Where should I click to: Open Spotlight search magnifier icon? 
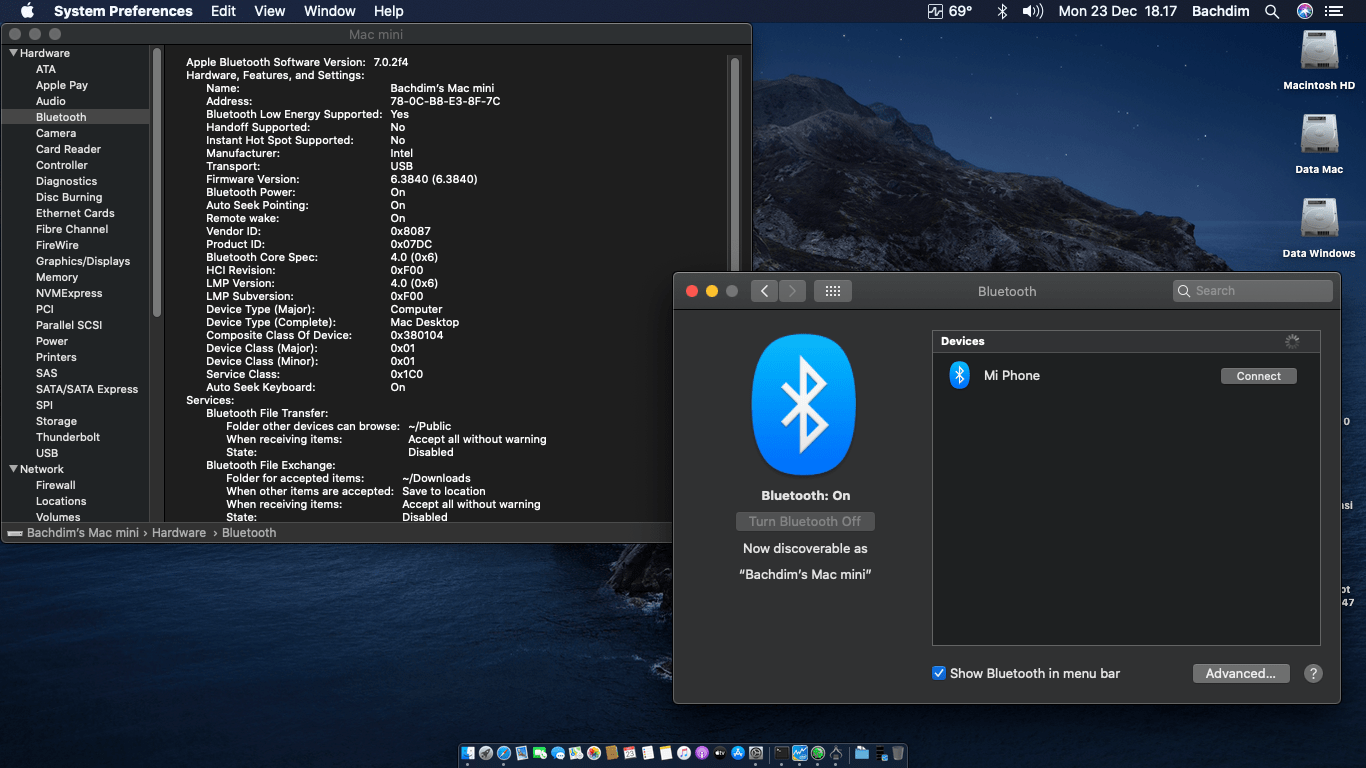click(1272, 12)
